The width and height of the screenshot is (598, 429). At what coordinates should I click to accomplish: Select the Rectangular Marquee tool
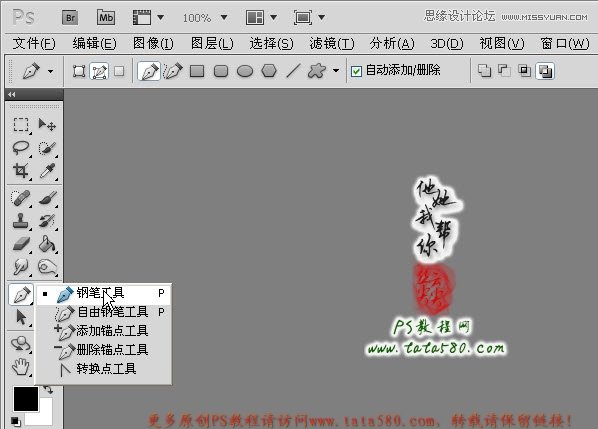tap(21, 125)
